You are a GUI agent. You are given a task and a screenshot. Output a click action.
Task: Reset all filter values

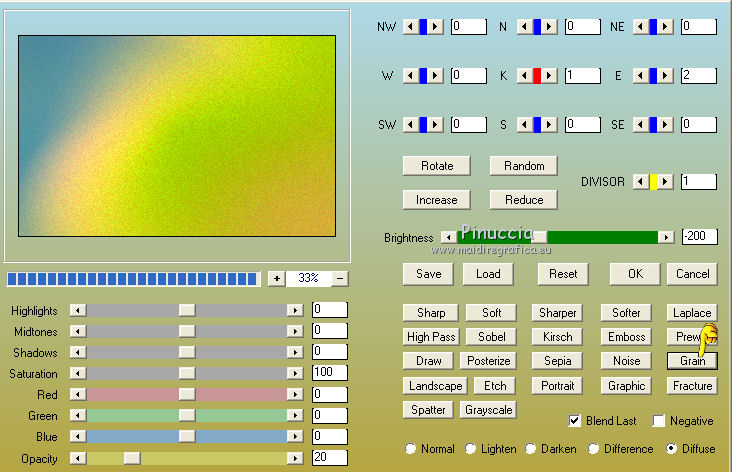pyautogui.click(x=563, y=274)
